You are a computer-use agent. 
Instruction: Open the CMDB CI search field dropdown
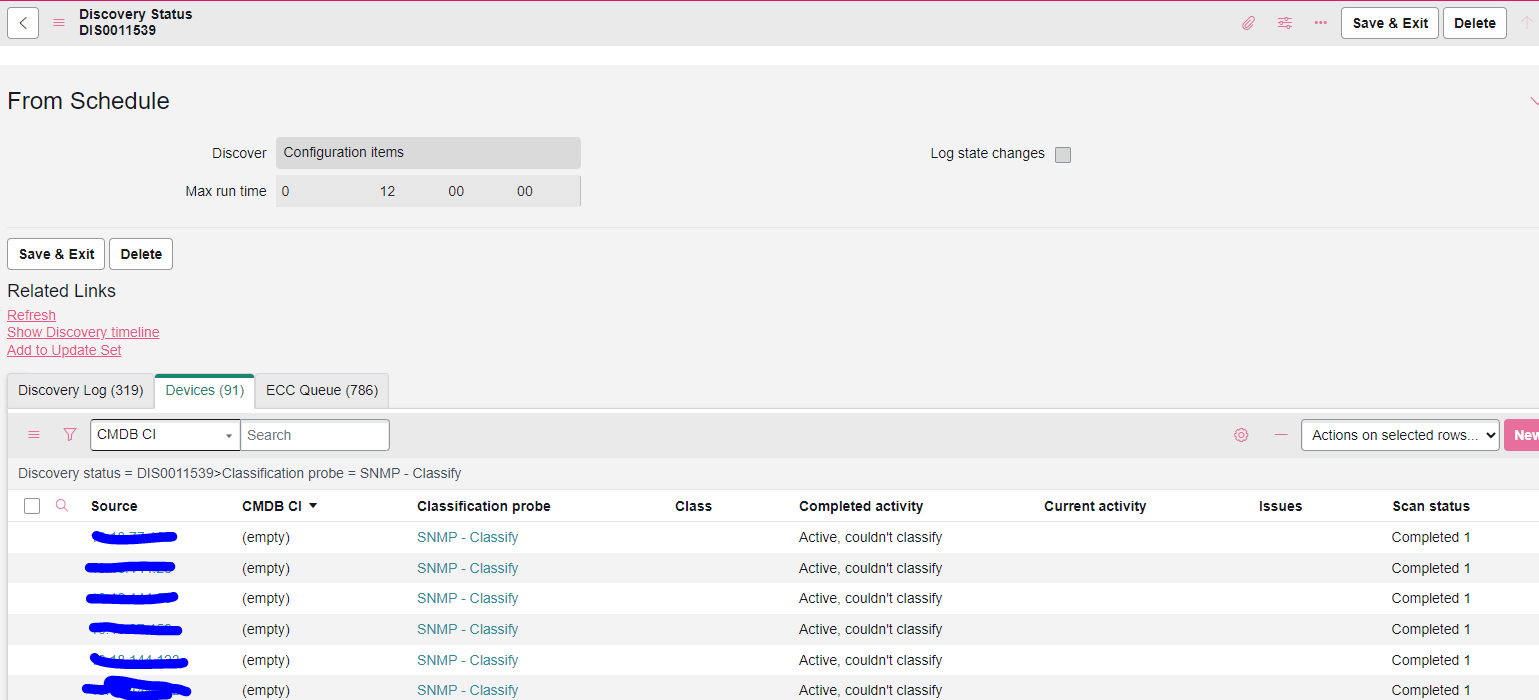pyautogui.click(x=165, y=435)
